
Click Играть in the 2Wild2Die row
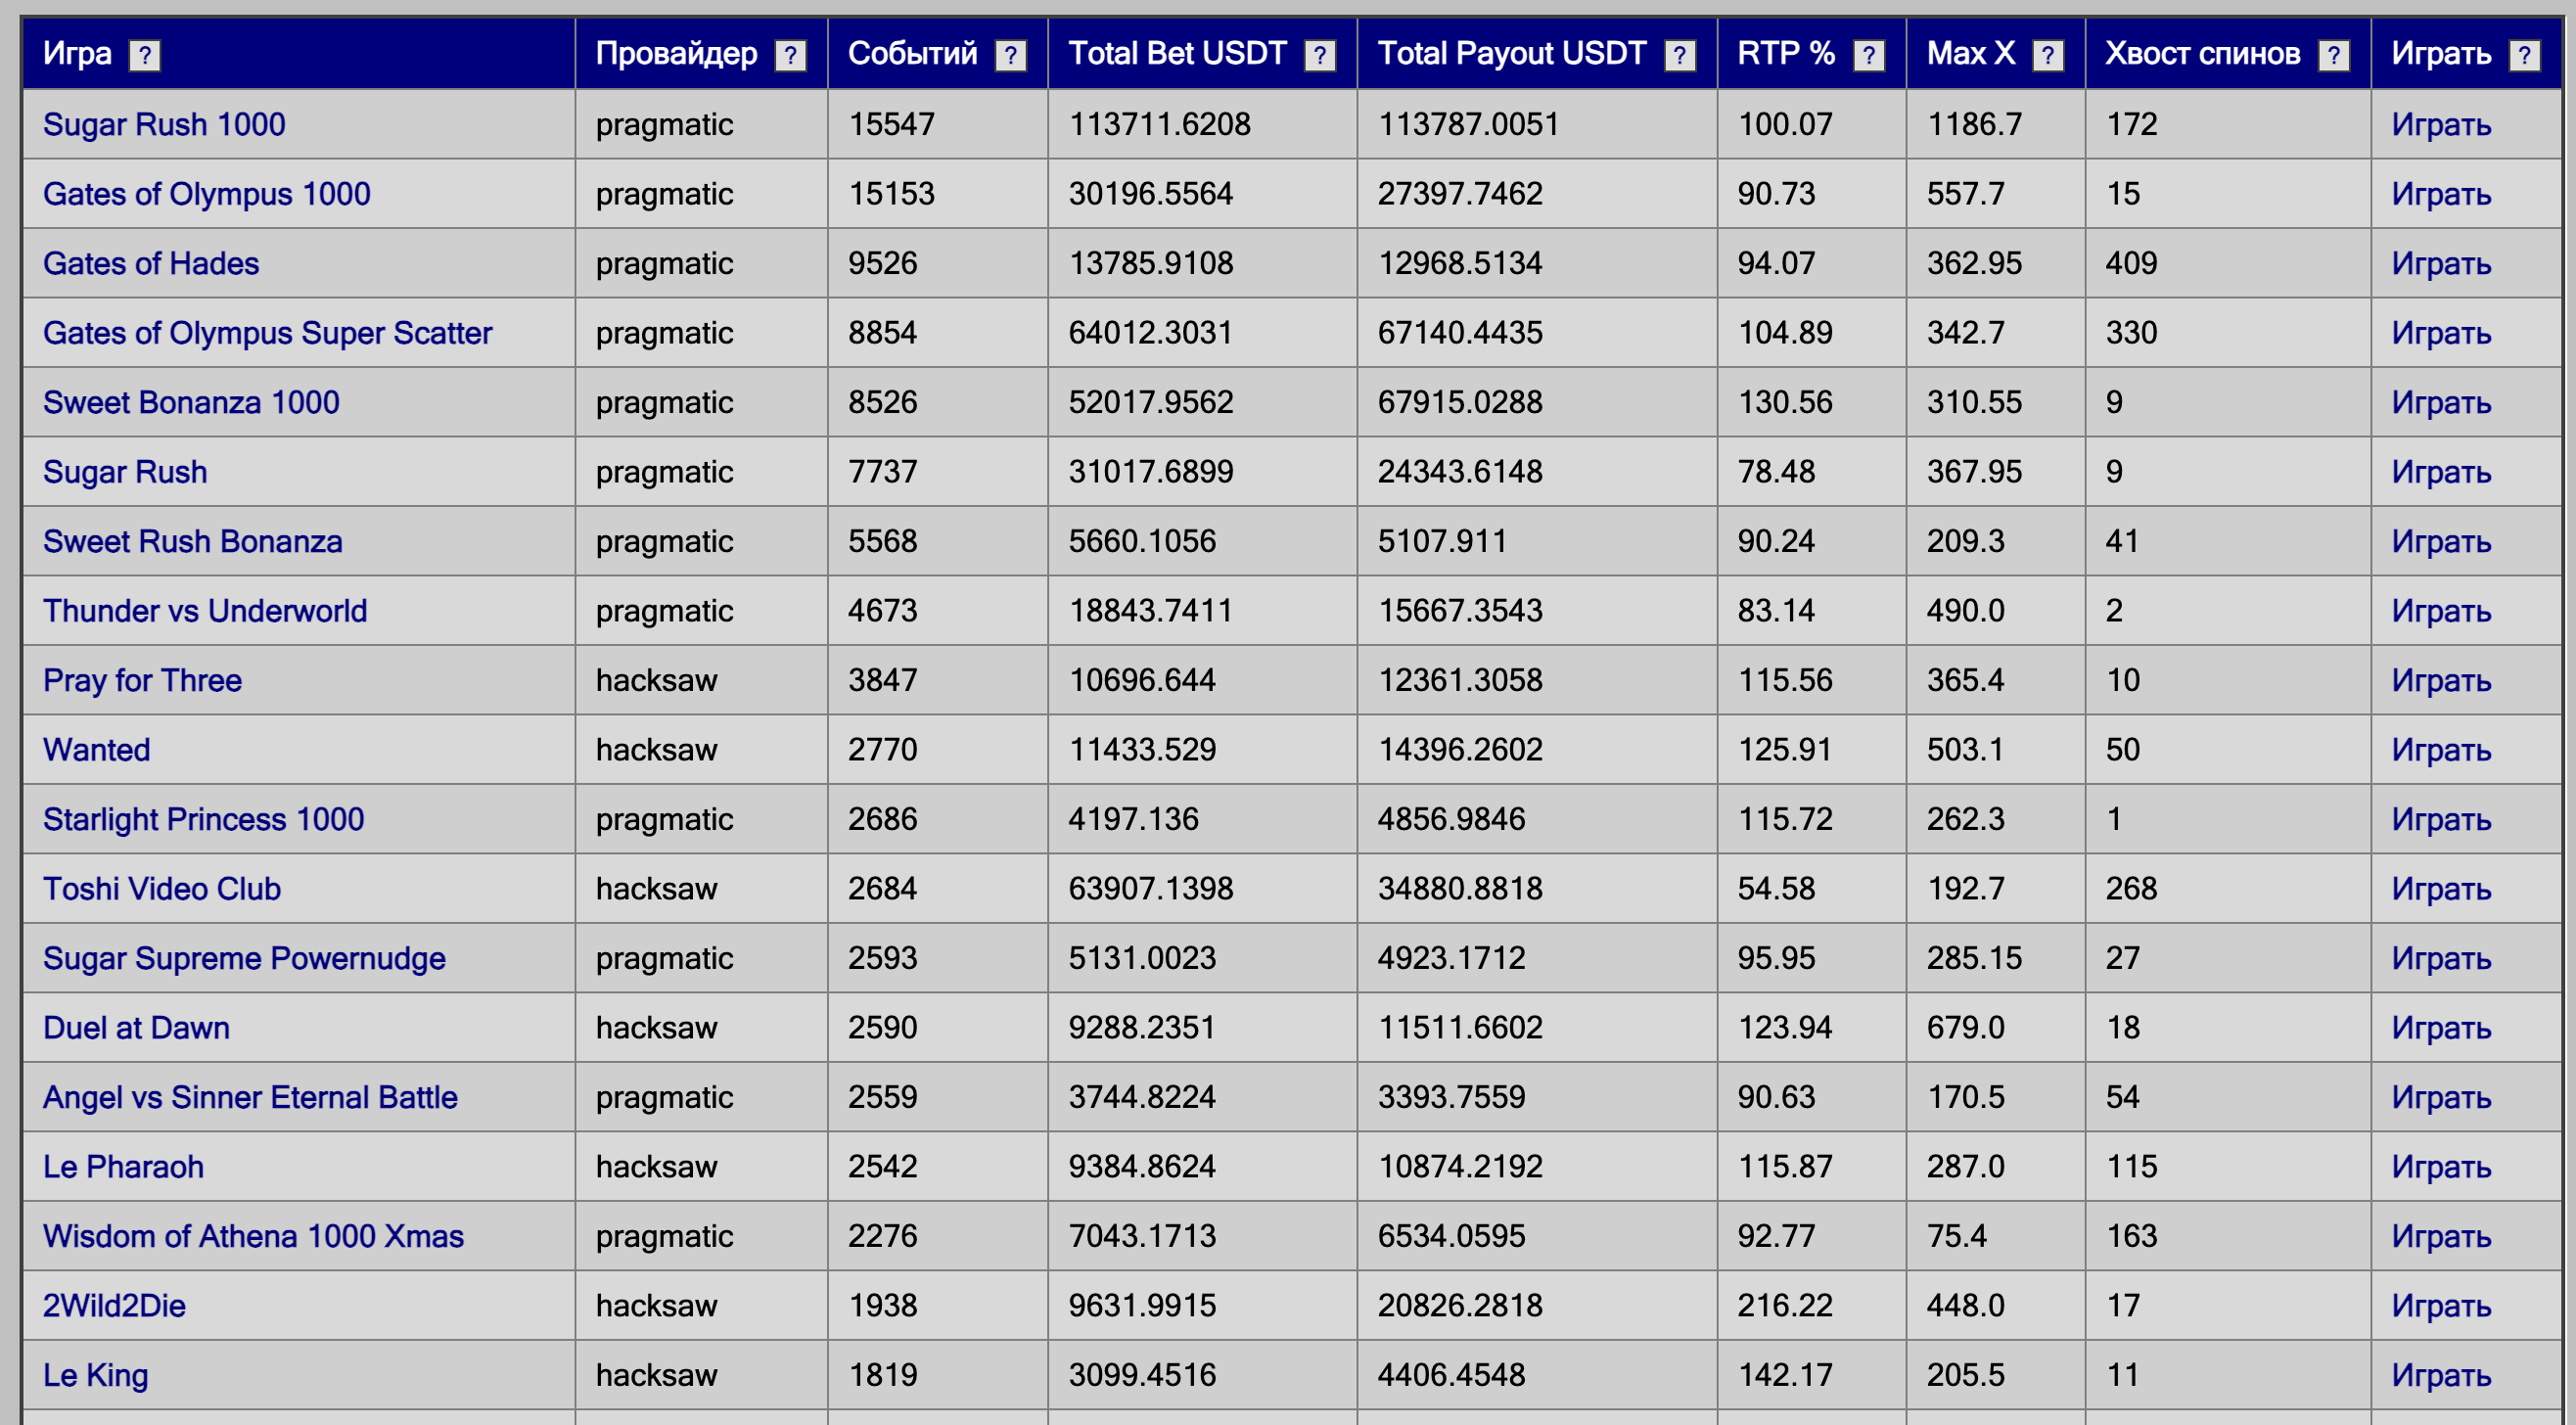(x=2440, y=1306)
